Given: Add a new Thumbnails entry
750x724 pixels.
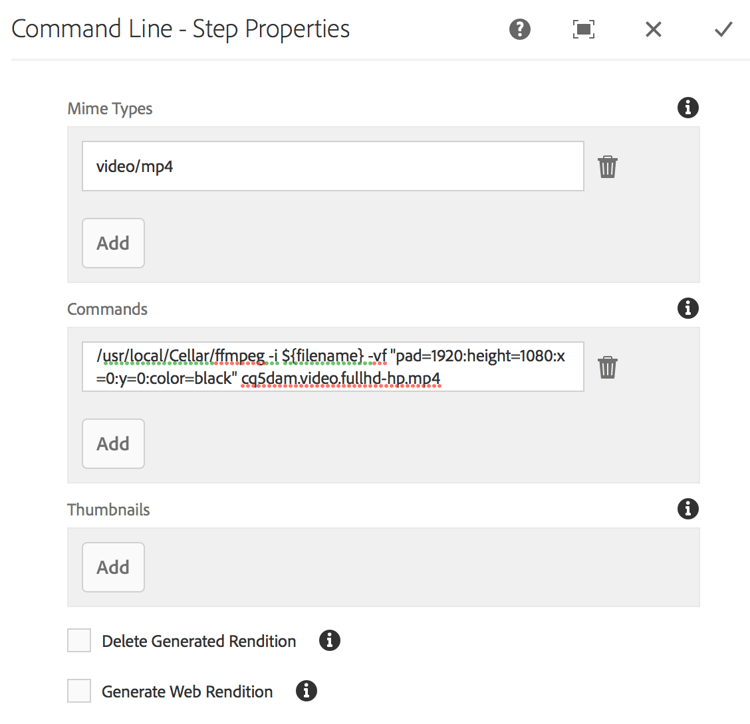Looking at the screenshot, I should (113, 567).
